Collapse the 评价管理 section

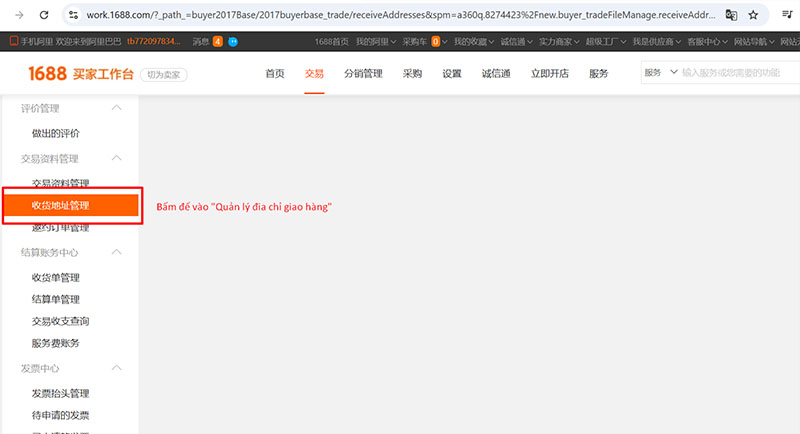coord(117,108)
